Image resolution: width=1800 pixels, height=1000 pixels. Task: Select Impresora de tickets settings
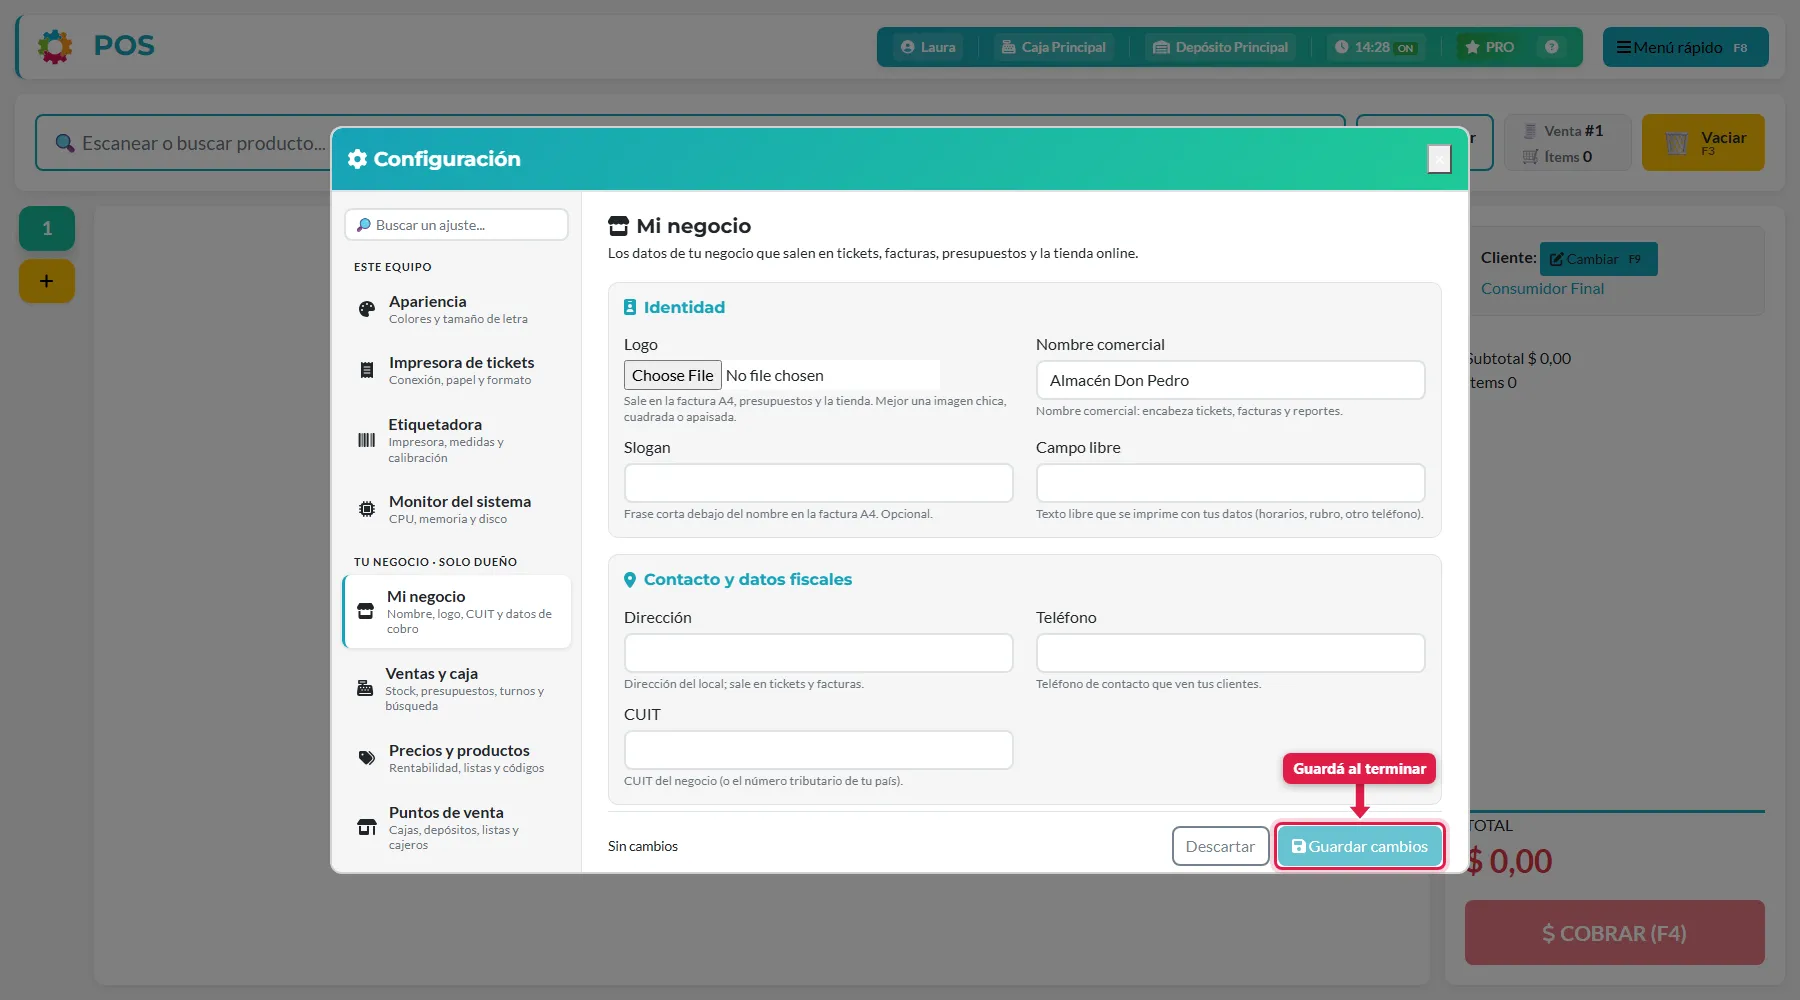[x=457, y=370]
